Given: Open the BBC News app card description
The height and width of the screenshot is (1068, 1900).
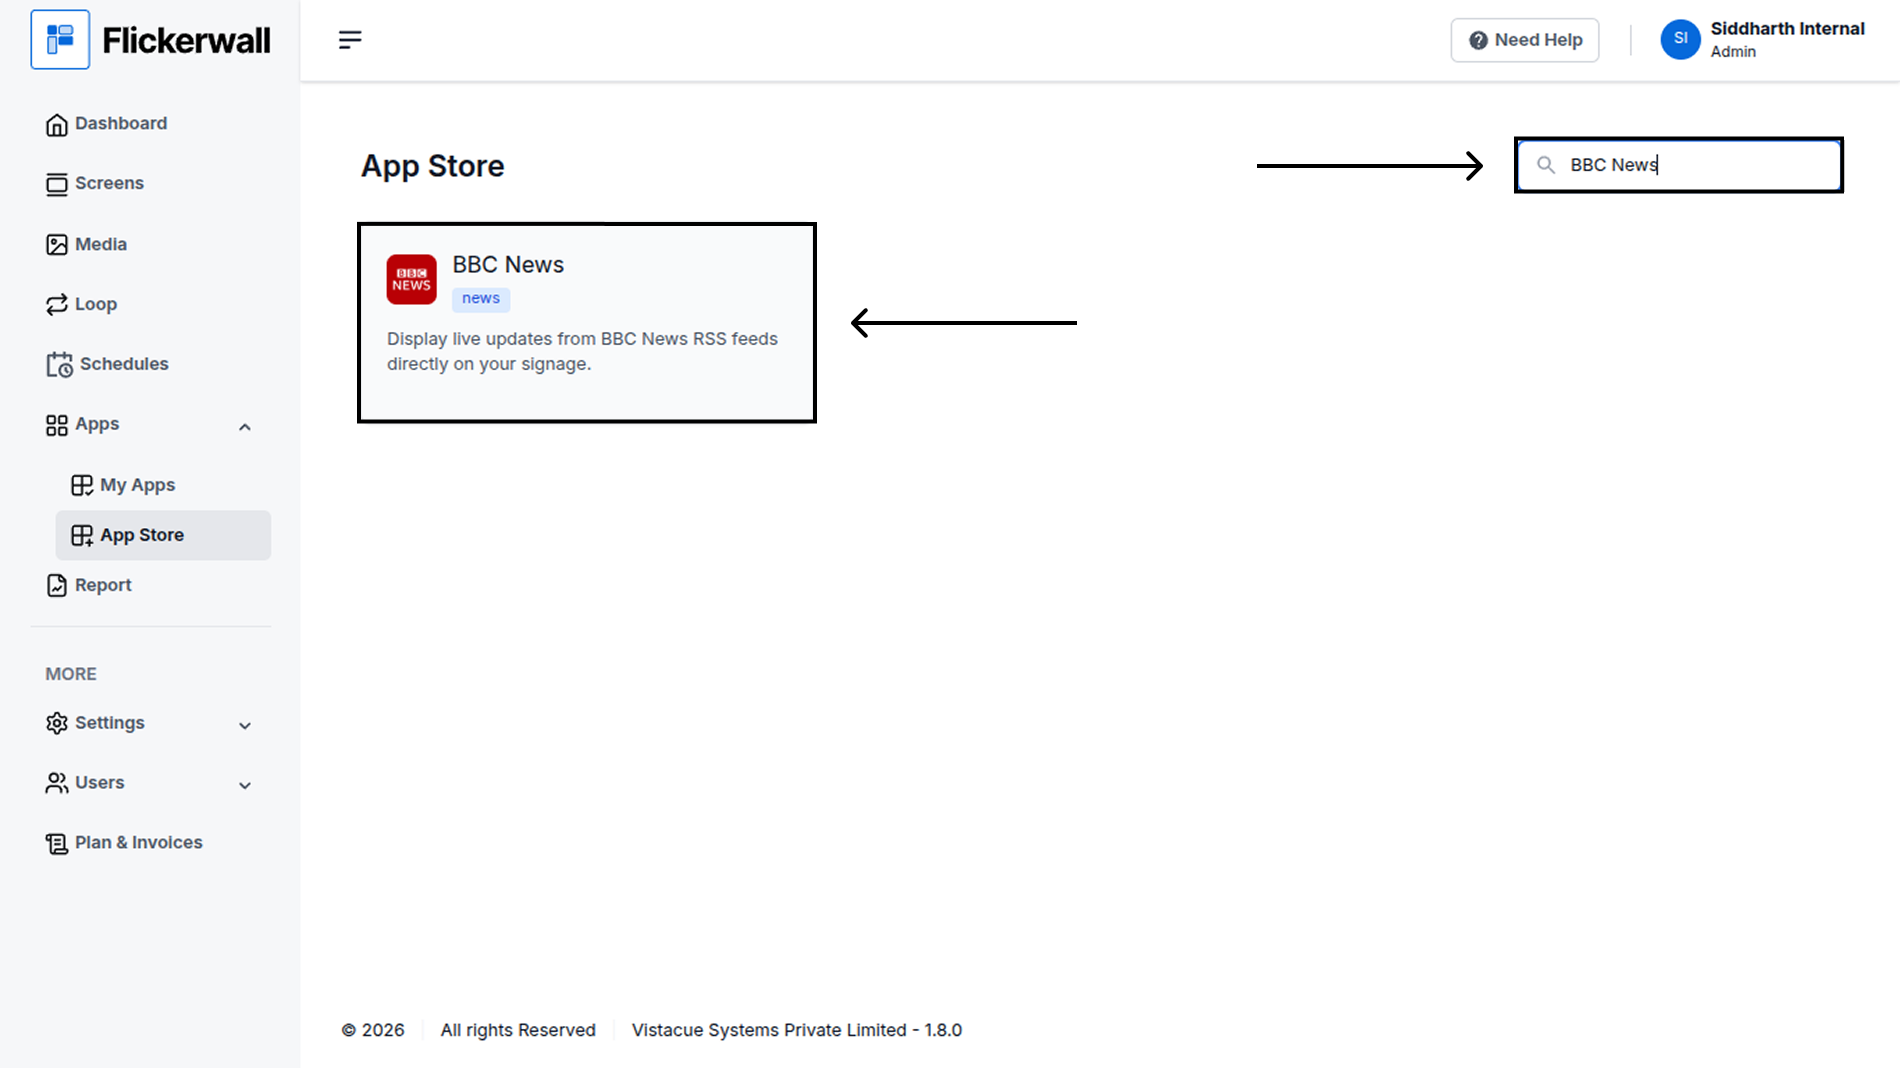Looking at the screenshot, I should click(x=582, y=351).
